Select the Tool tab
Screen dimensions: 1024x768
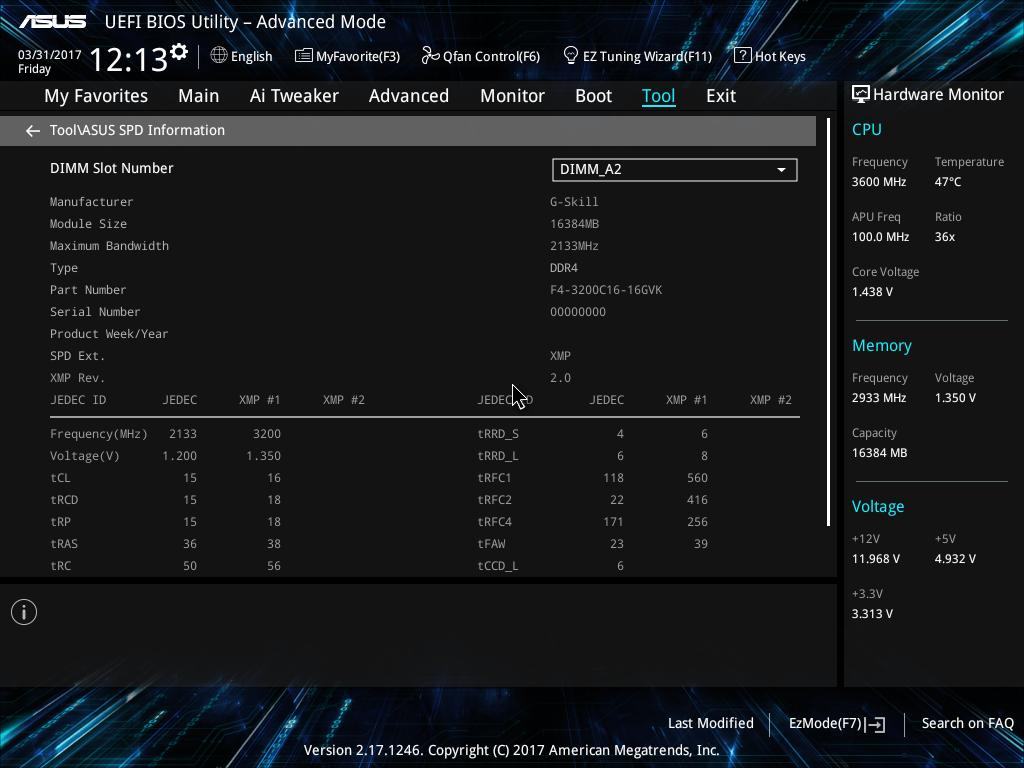pos(658,96)
